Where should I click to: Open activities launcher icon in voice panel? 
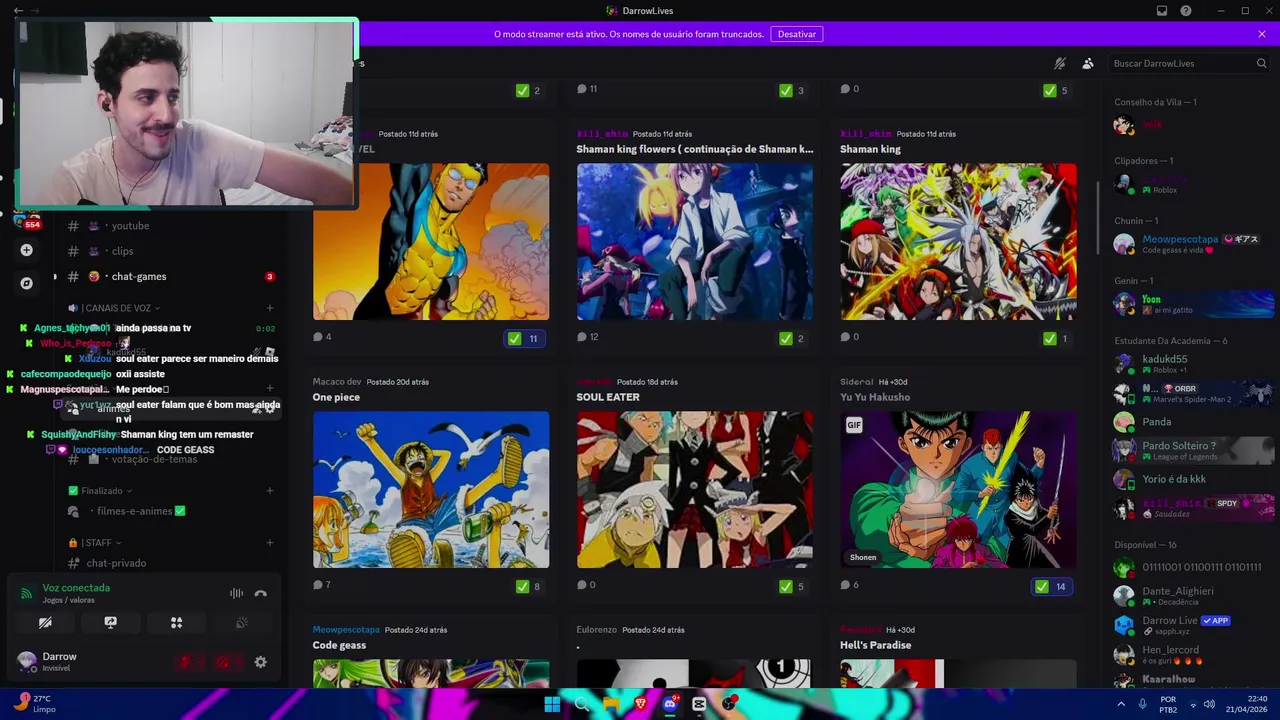176,622
